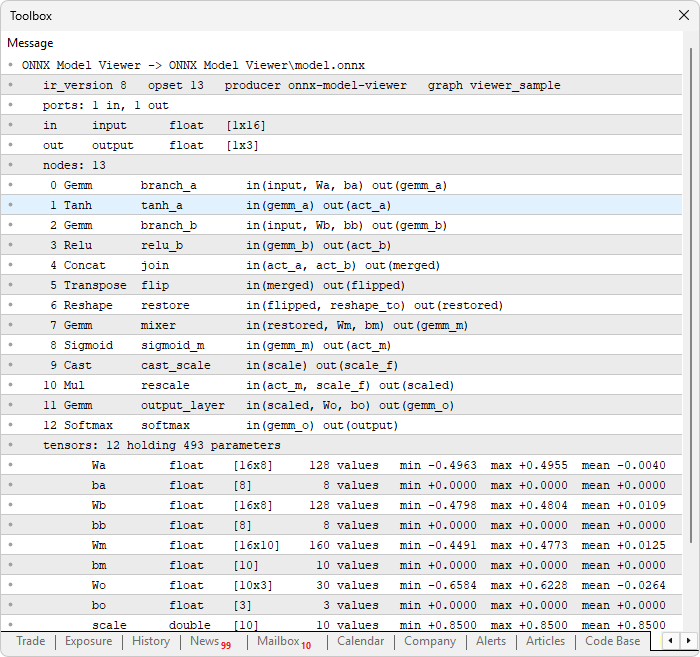Open the News tab

point(211,641)
